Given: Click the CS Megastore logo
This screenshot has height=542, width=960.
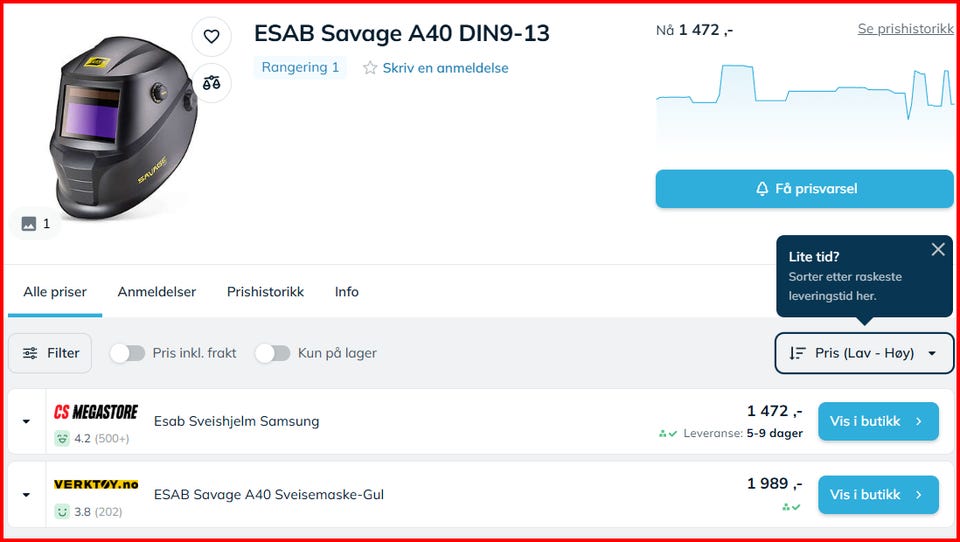Looking at the screenshot, I should (96, 412).
